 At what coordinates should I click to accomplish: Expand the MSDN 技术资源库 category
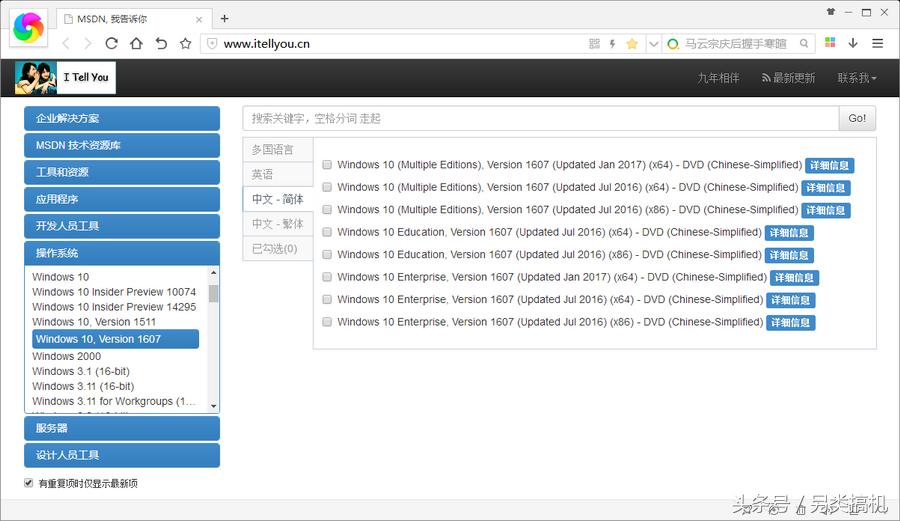122,145
